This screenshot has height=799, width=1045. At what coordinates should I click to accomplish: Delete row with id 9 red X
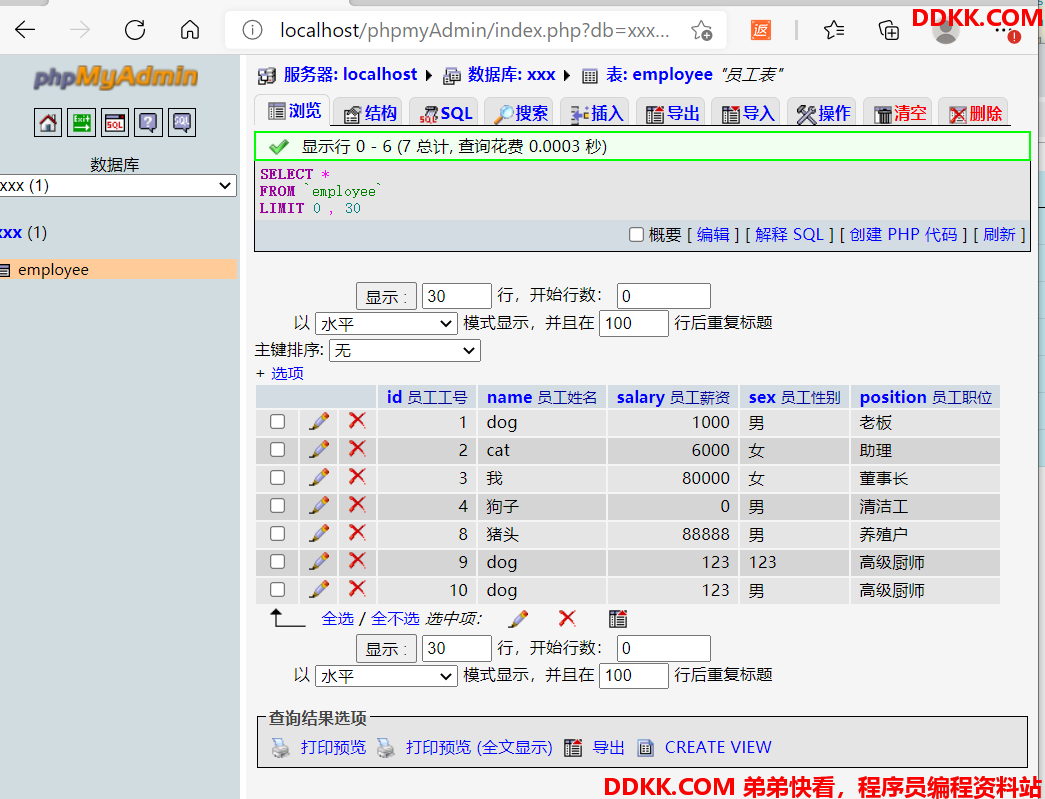(x=357, y=560)
